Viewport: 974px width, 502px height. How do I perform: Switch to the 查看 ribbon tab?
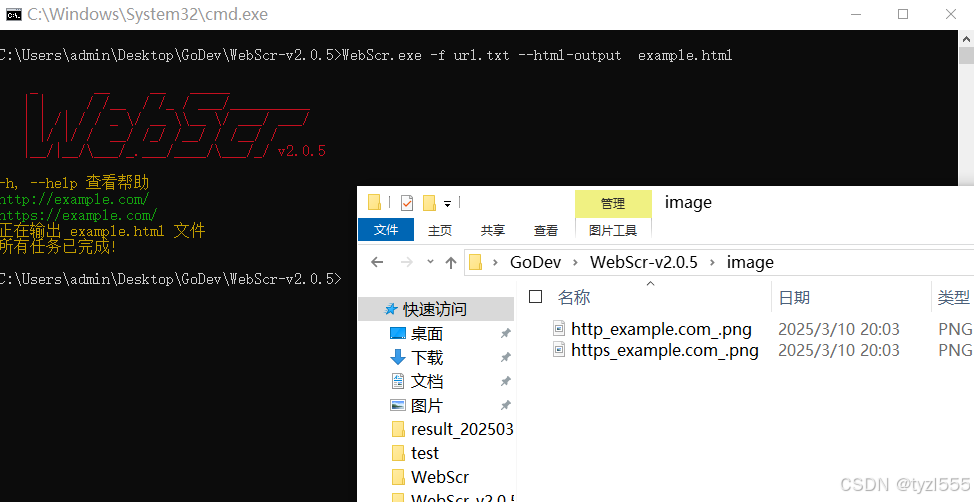(x=546, y=230)
